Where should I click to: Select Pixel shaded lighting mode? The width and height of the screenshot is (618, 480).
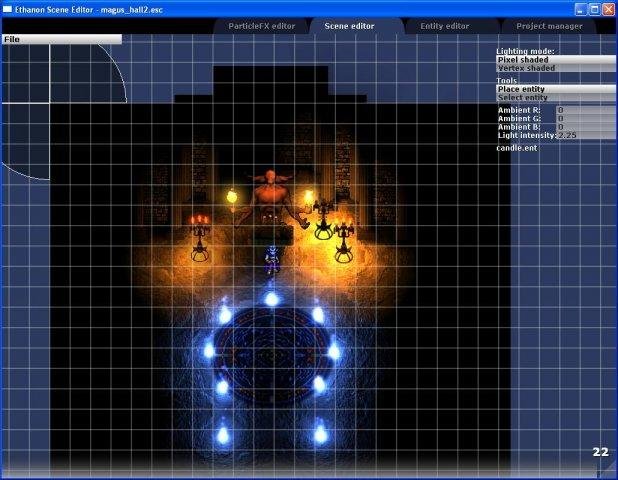pyautogui.click(x=556, y=60)
